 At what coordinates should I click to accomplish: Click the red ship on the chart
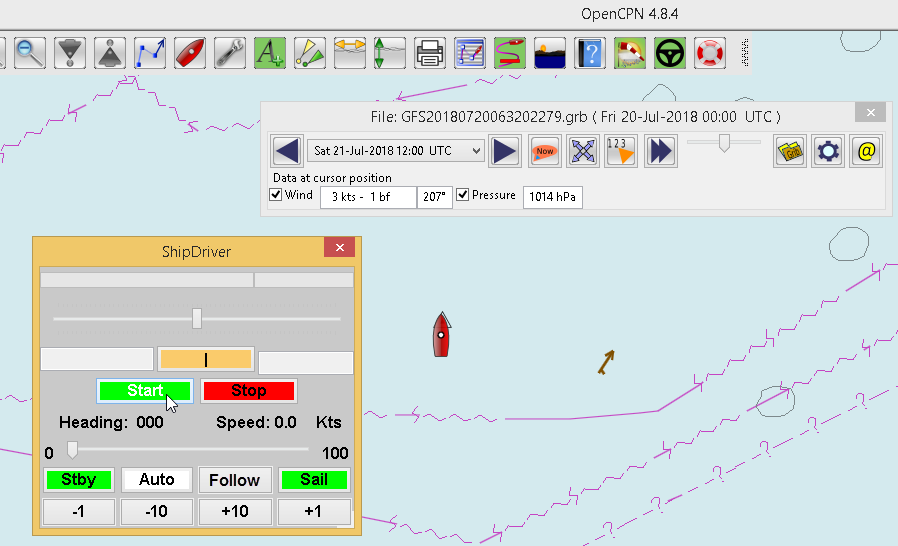click(x=441, y=334)
